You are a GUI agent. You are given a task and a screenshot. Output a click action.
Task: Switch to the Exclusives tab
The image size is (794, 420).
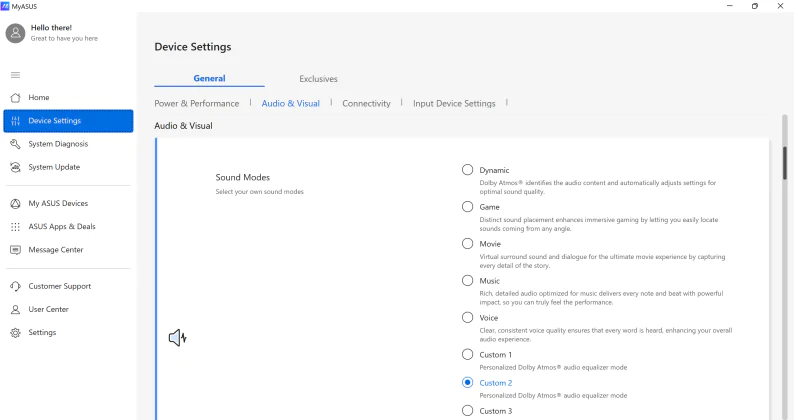318,79
